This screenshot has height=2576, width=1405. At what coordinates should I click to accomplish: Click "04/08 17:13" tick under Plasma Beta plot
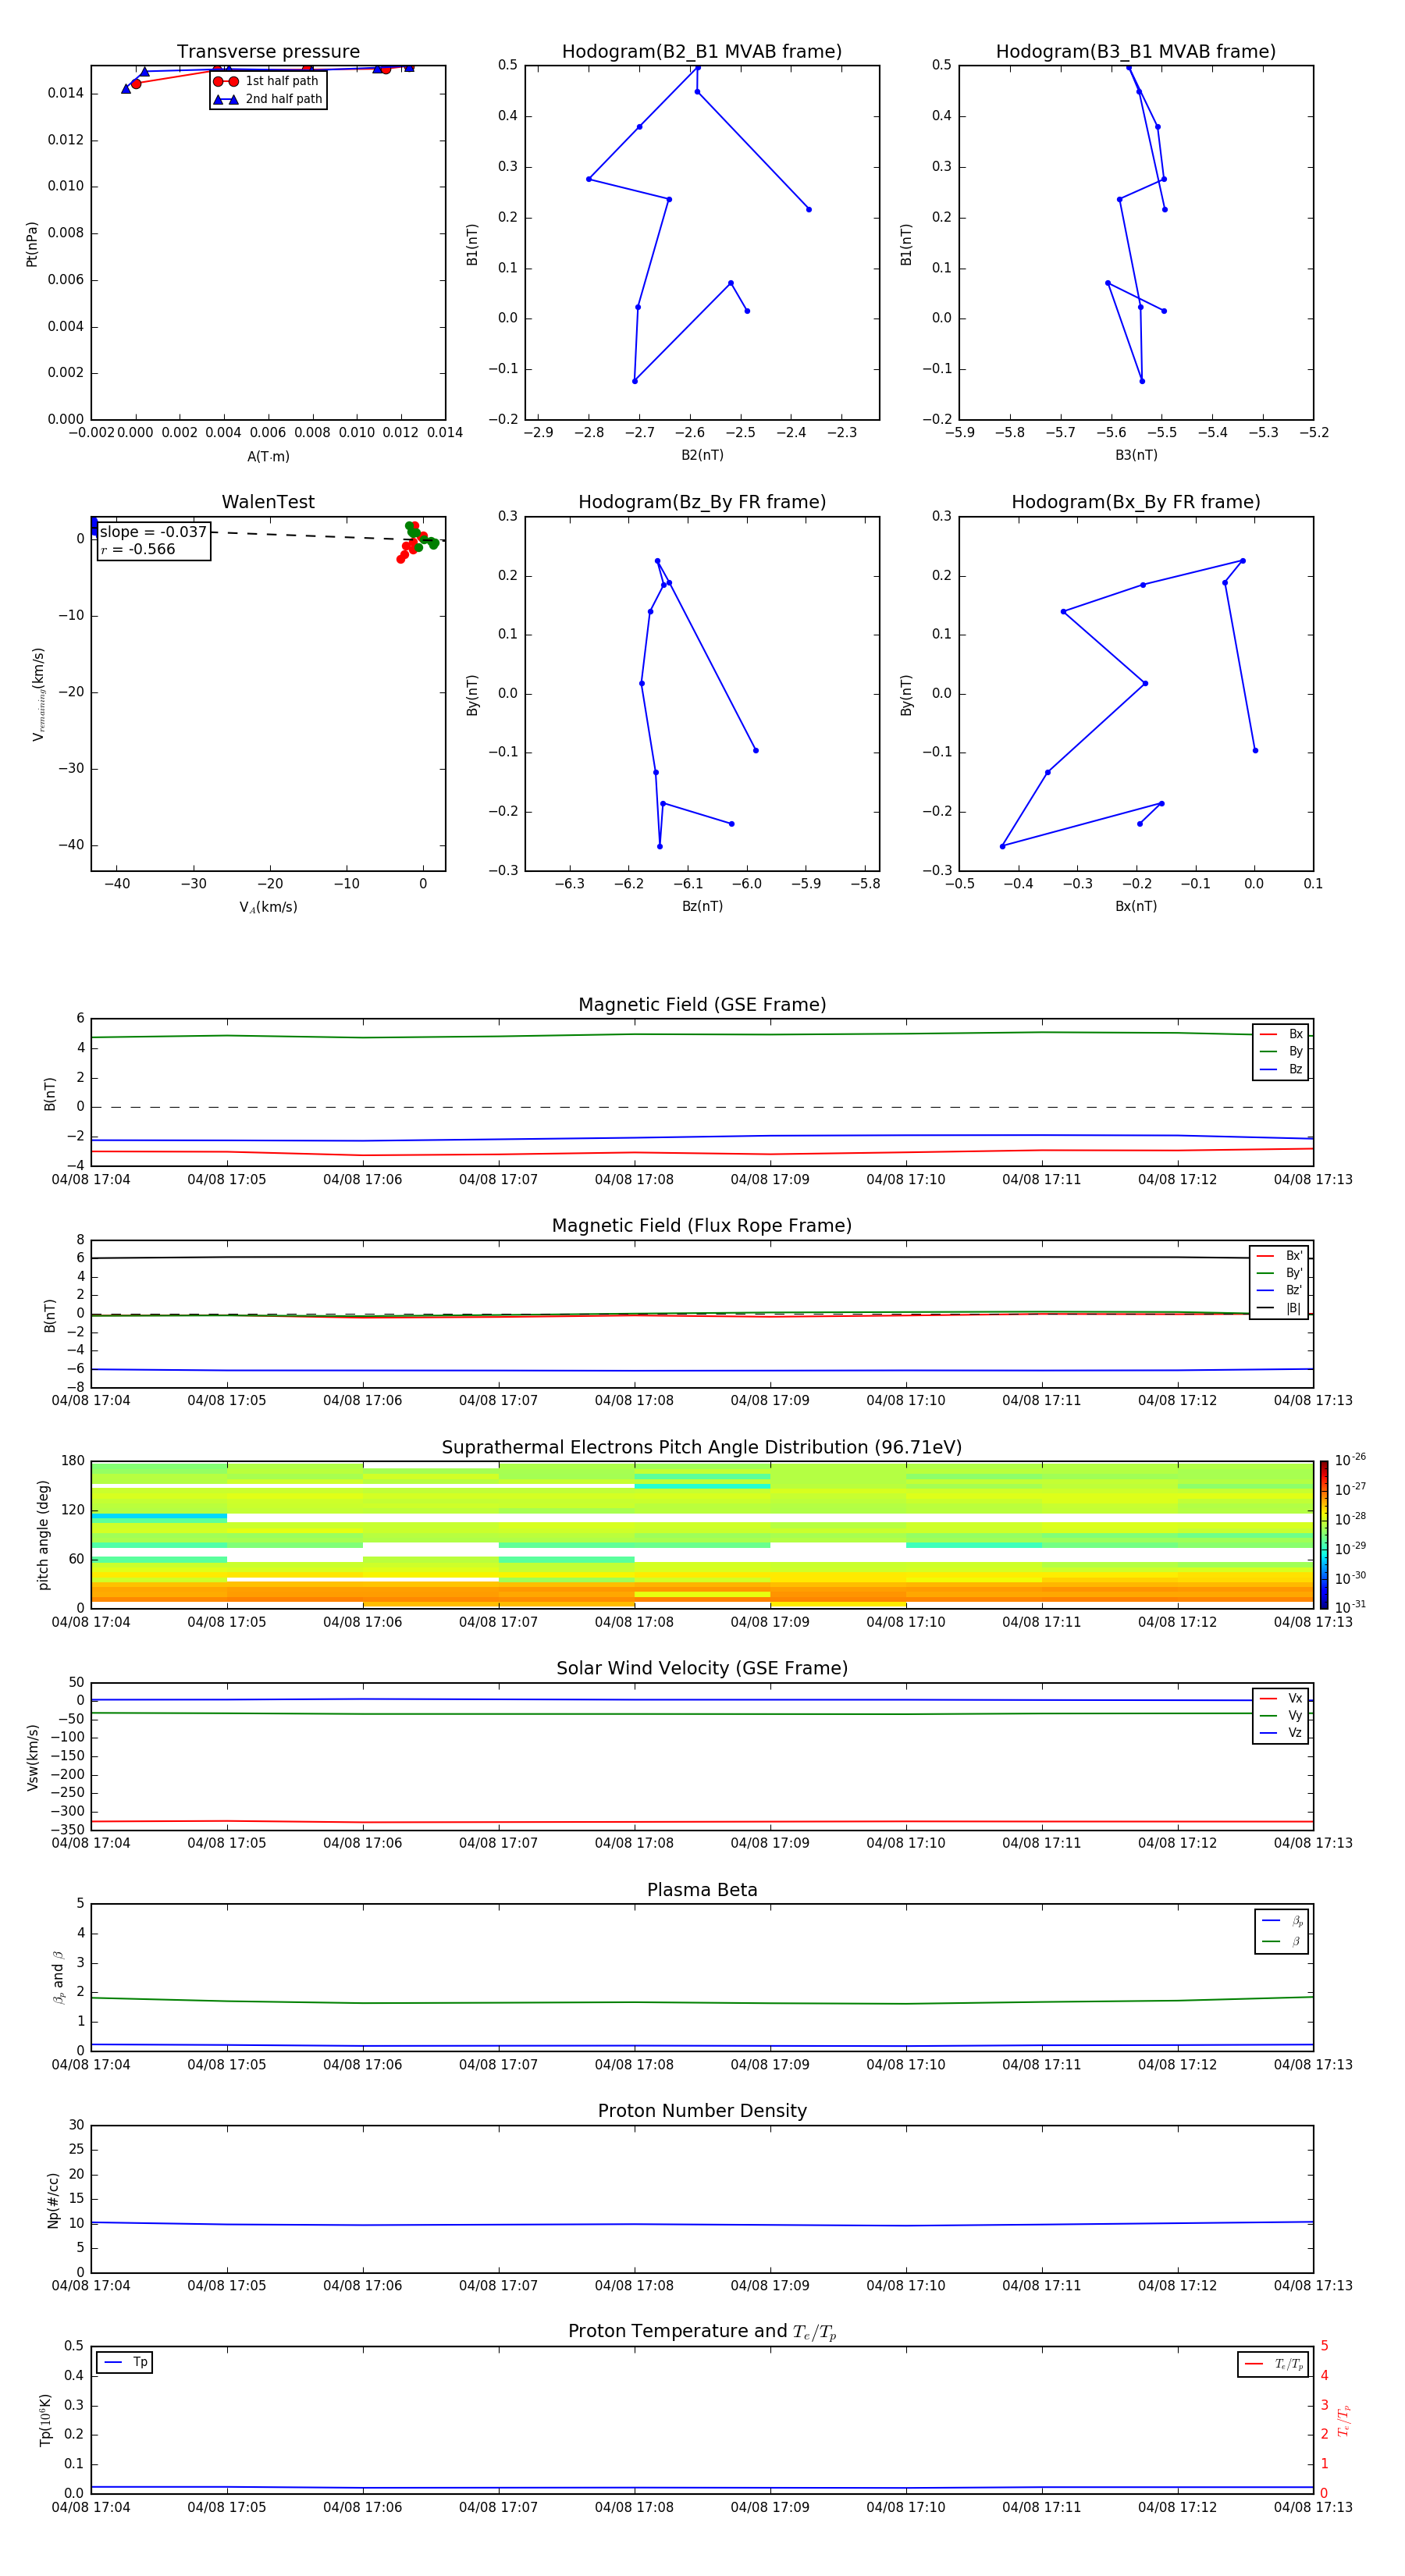coord(1313,2064)
